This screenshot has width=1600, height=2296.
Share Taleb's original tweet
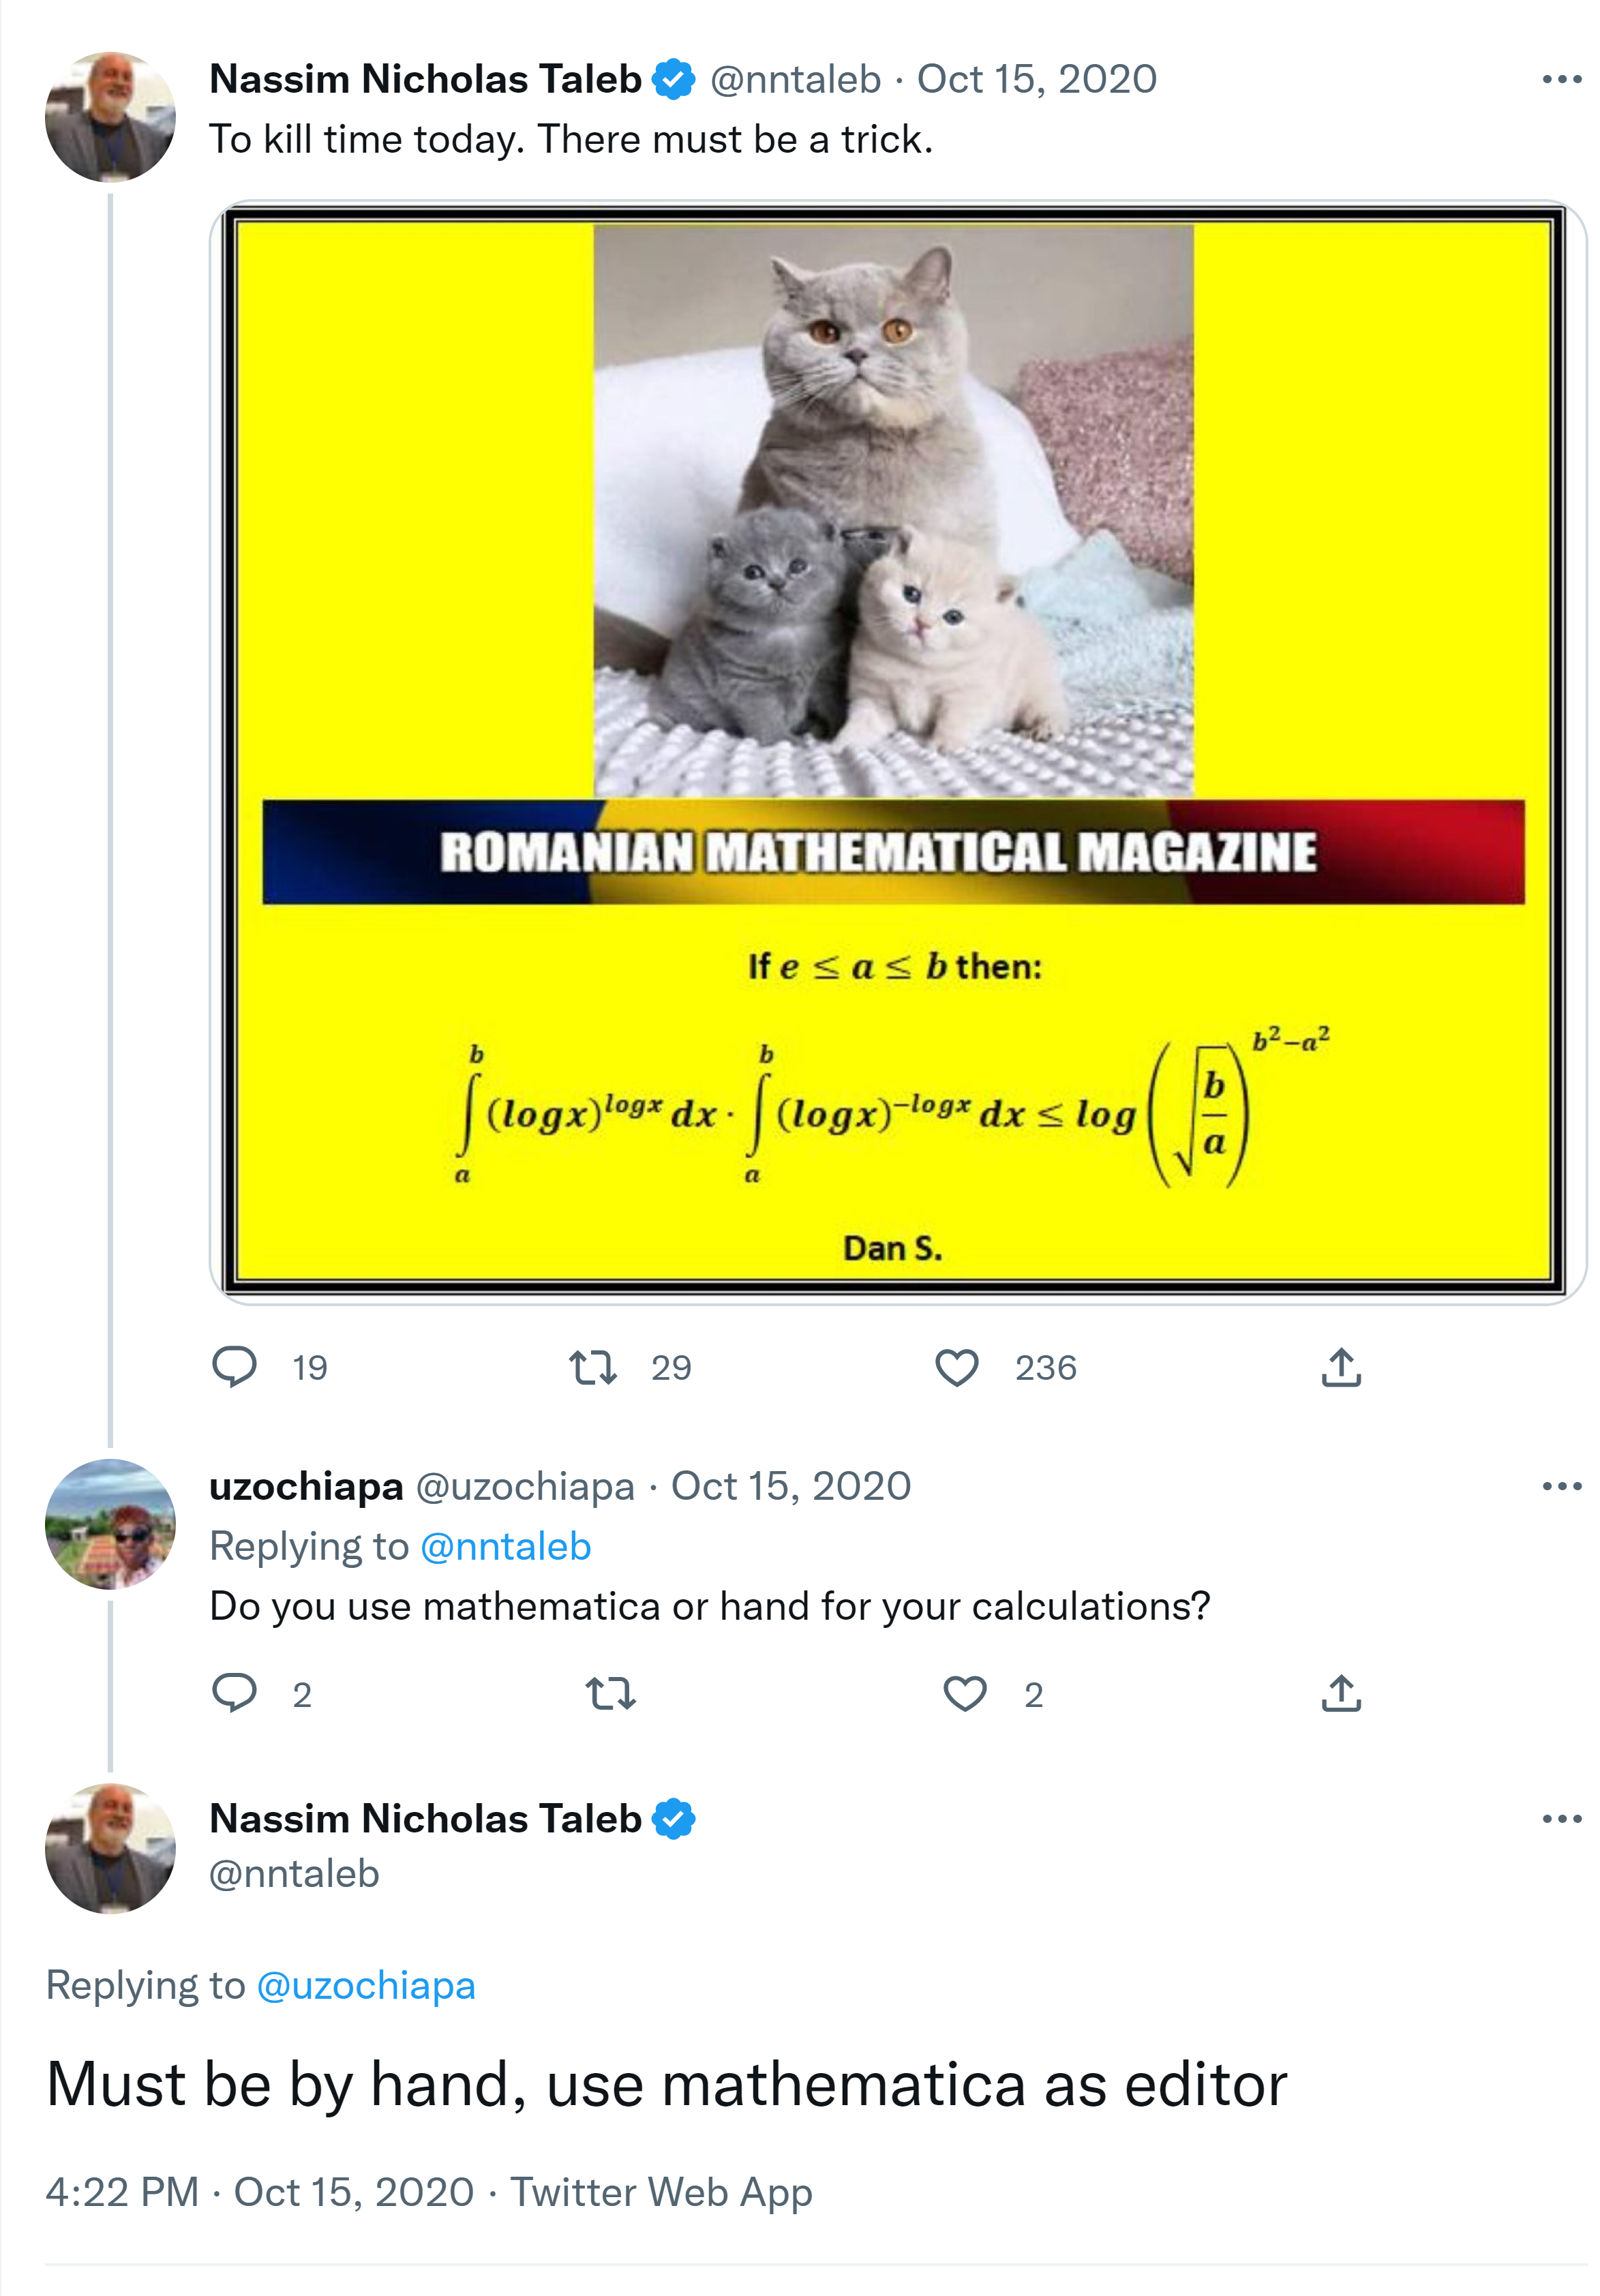pyautogui.click(x=1341, y=1367)
